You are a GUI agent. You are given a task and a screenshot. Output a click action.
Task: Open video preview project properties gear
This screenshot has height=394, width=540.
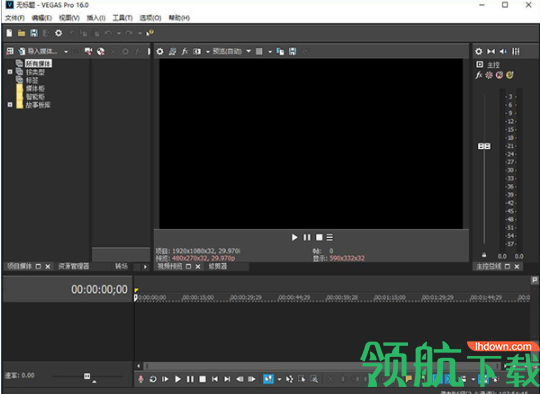(160, 52)
